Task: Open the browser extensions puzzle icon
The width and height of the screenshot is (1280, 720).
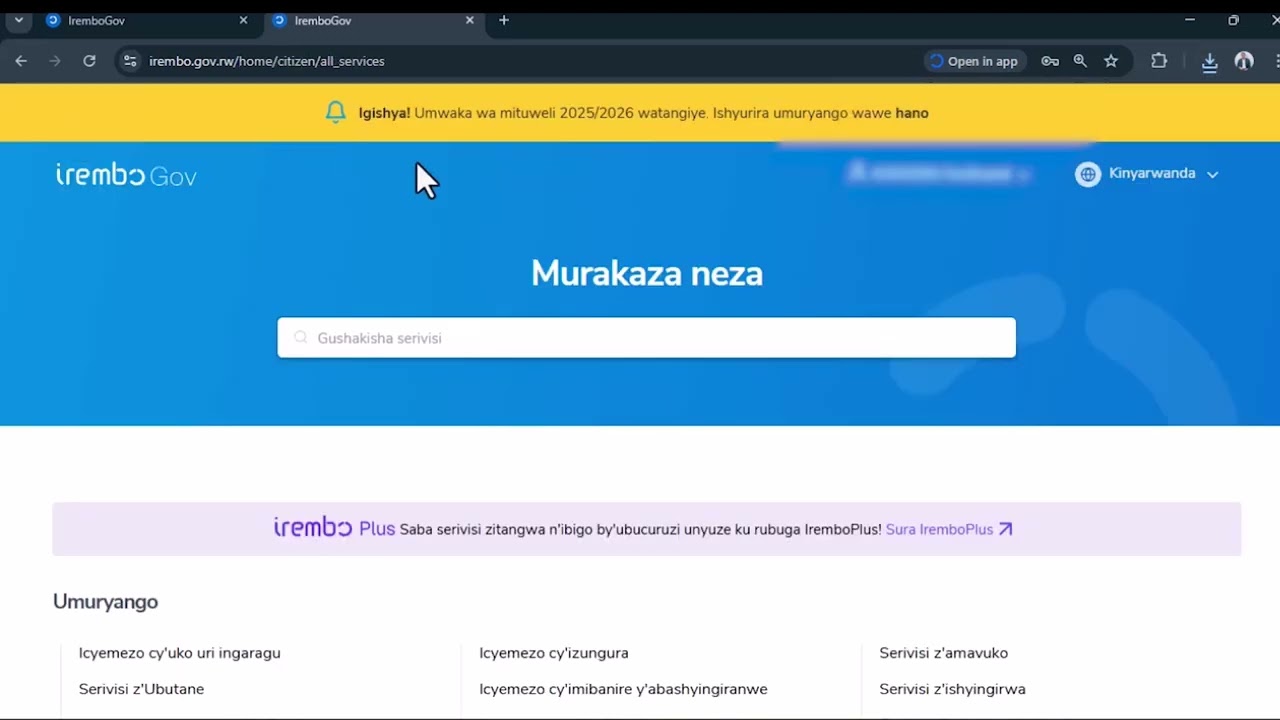Action: pyautogui.click(x=1159, y=61)
